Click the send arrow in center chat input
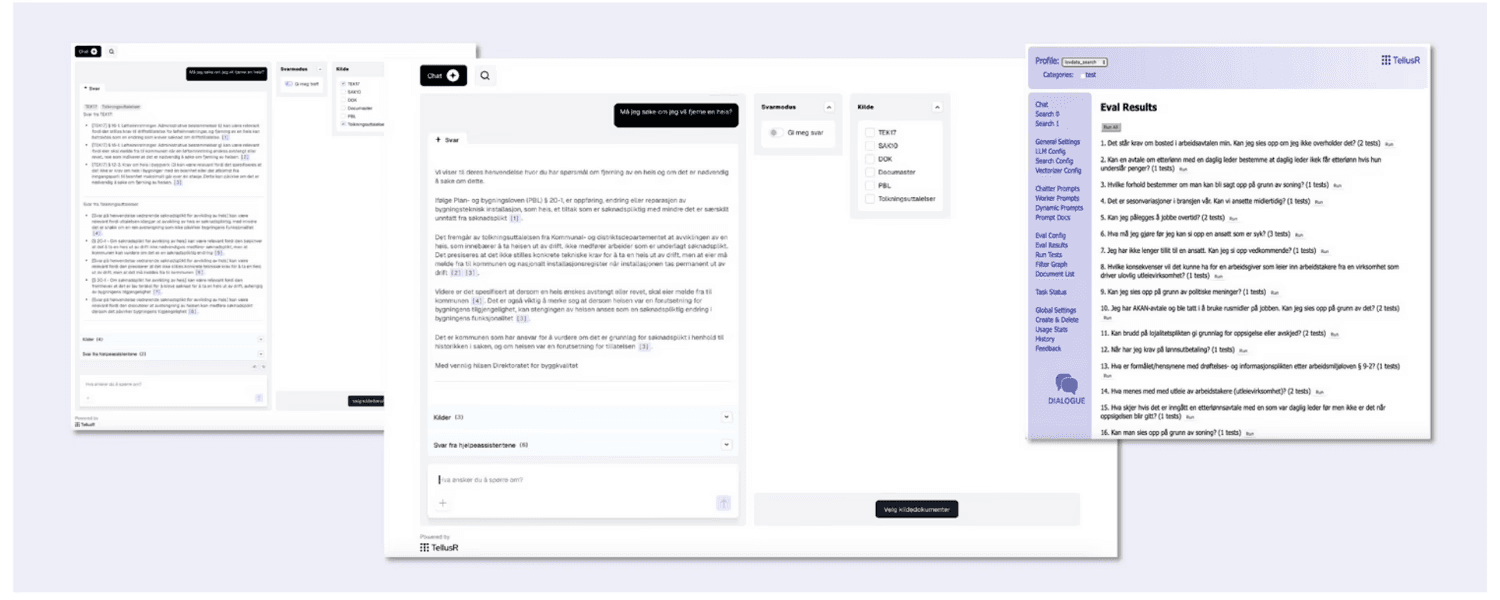 tap(724, 503)
